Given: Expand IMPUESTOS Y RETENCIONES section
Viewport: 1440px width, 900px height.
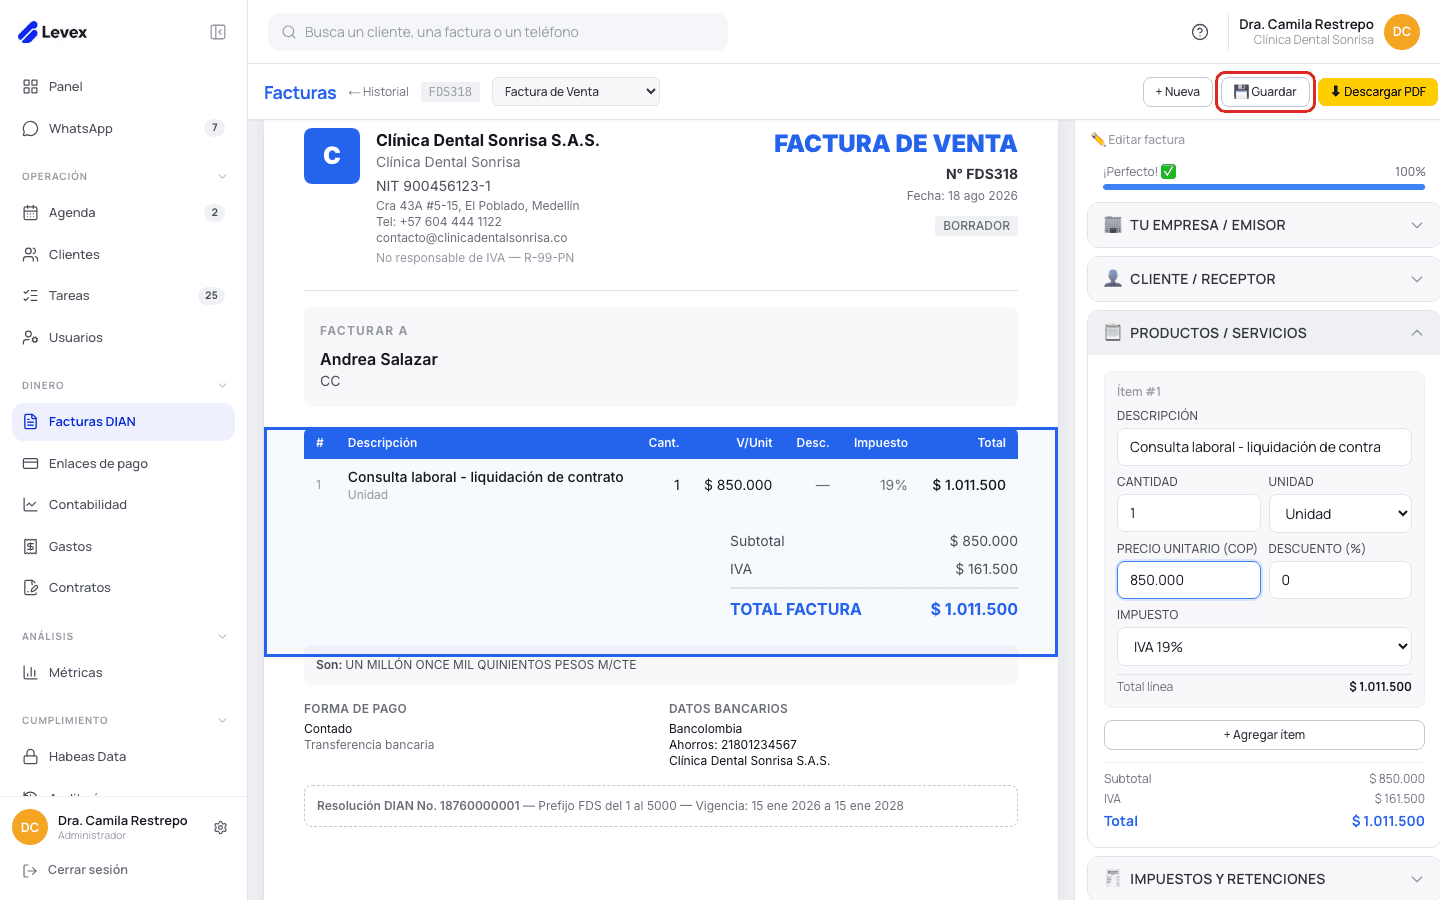Looking at the screenshot, I should [1264, 879].
